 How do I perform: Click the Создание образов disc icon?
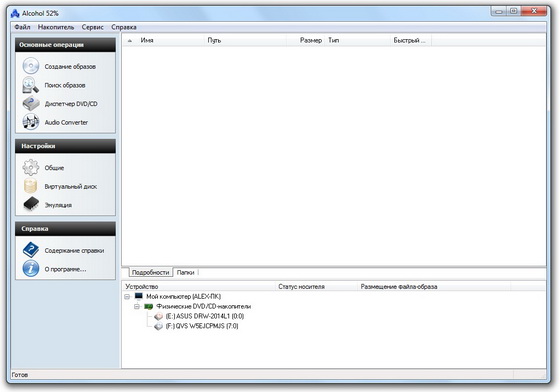31,66
